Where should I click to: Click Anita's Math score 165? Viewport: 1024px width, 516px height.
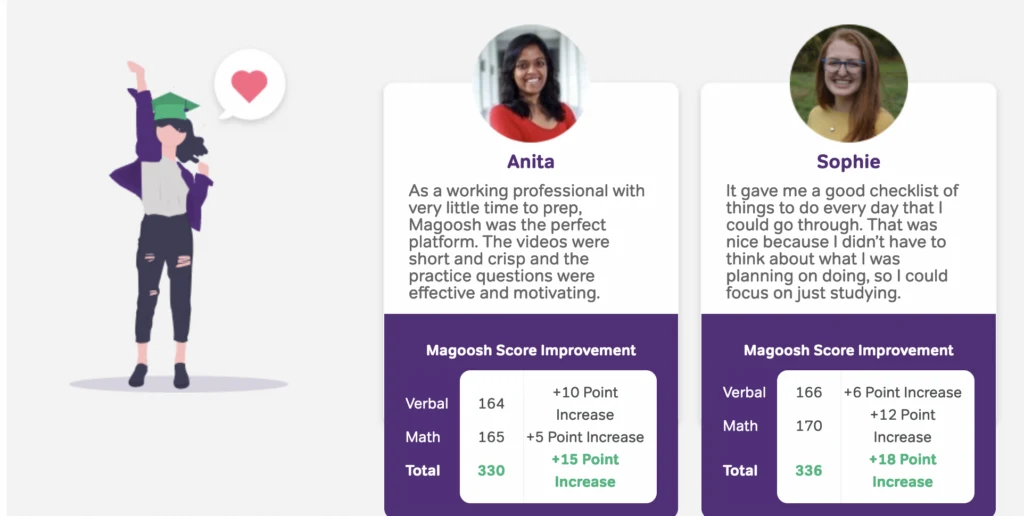tap(491, 437)
